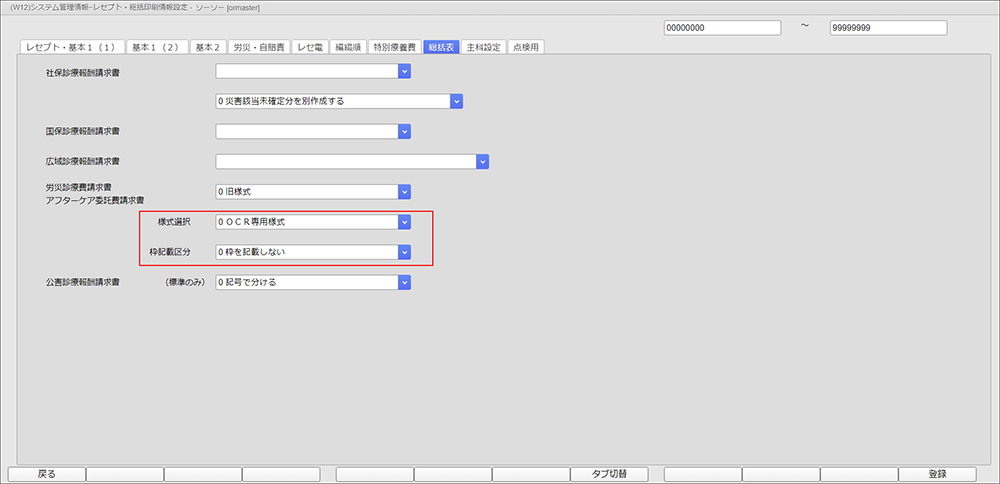Image resolution: width=1000 pixels, height=484 pixels.
Task: Go to the レセ電 tab
Action: pos(310,47)
